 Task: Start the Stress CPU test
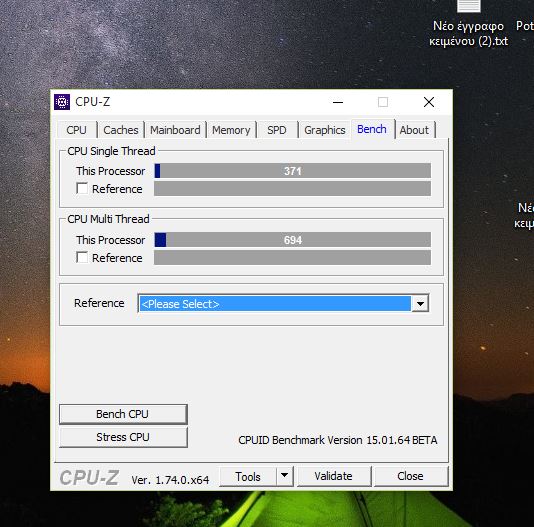123,437
